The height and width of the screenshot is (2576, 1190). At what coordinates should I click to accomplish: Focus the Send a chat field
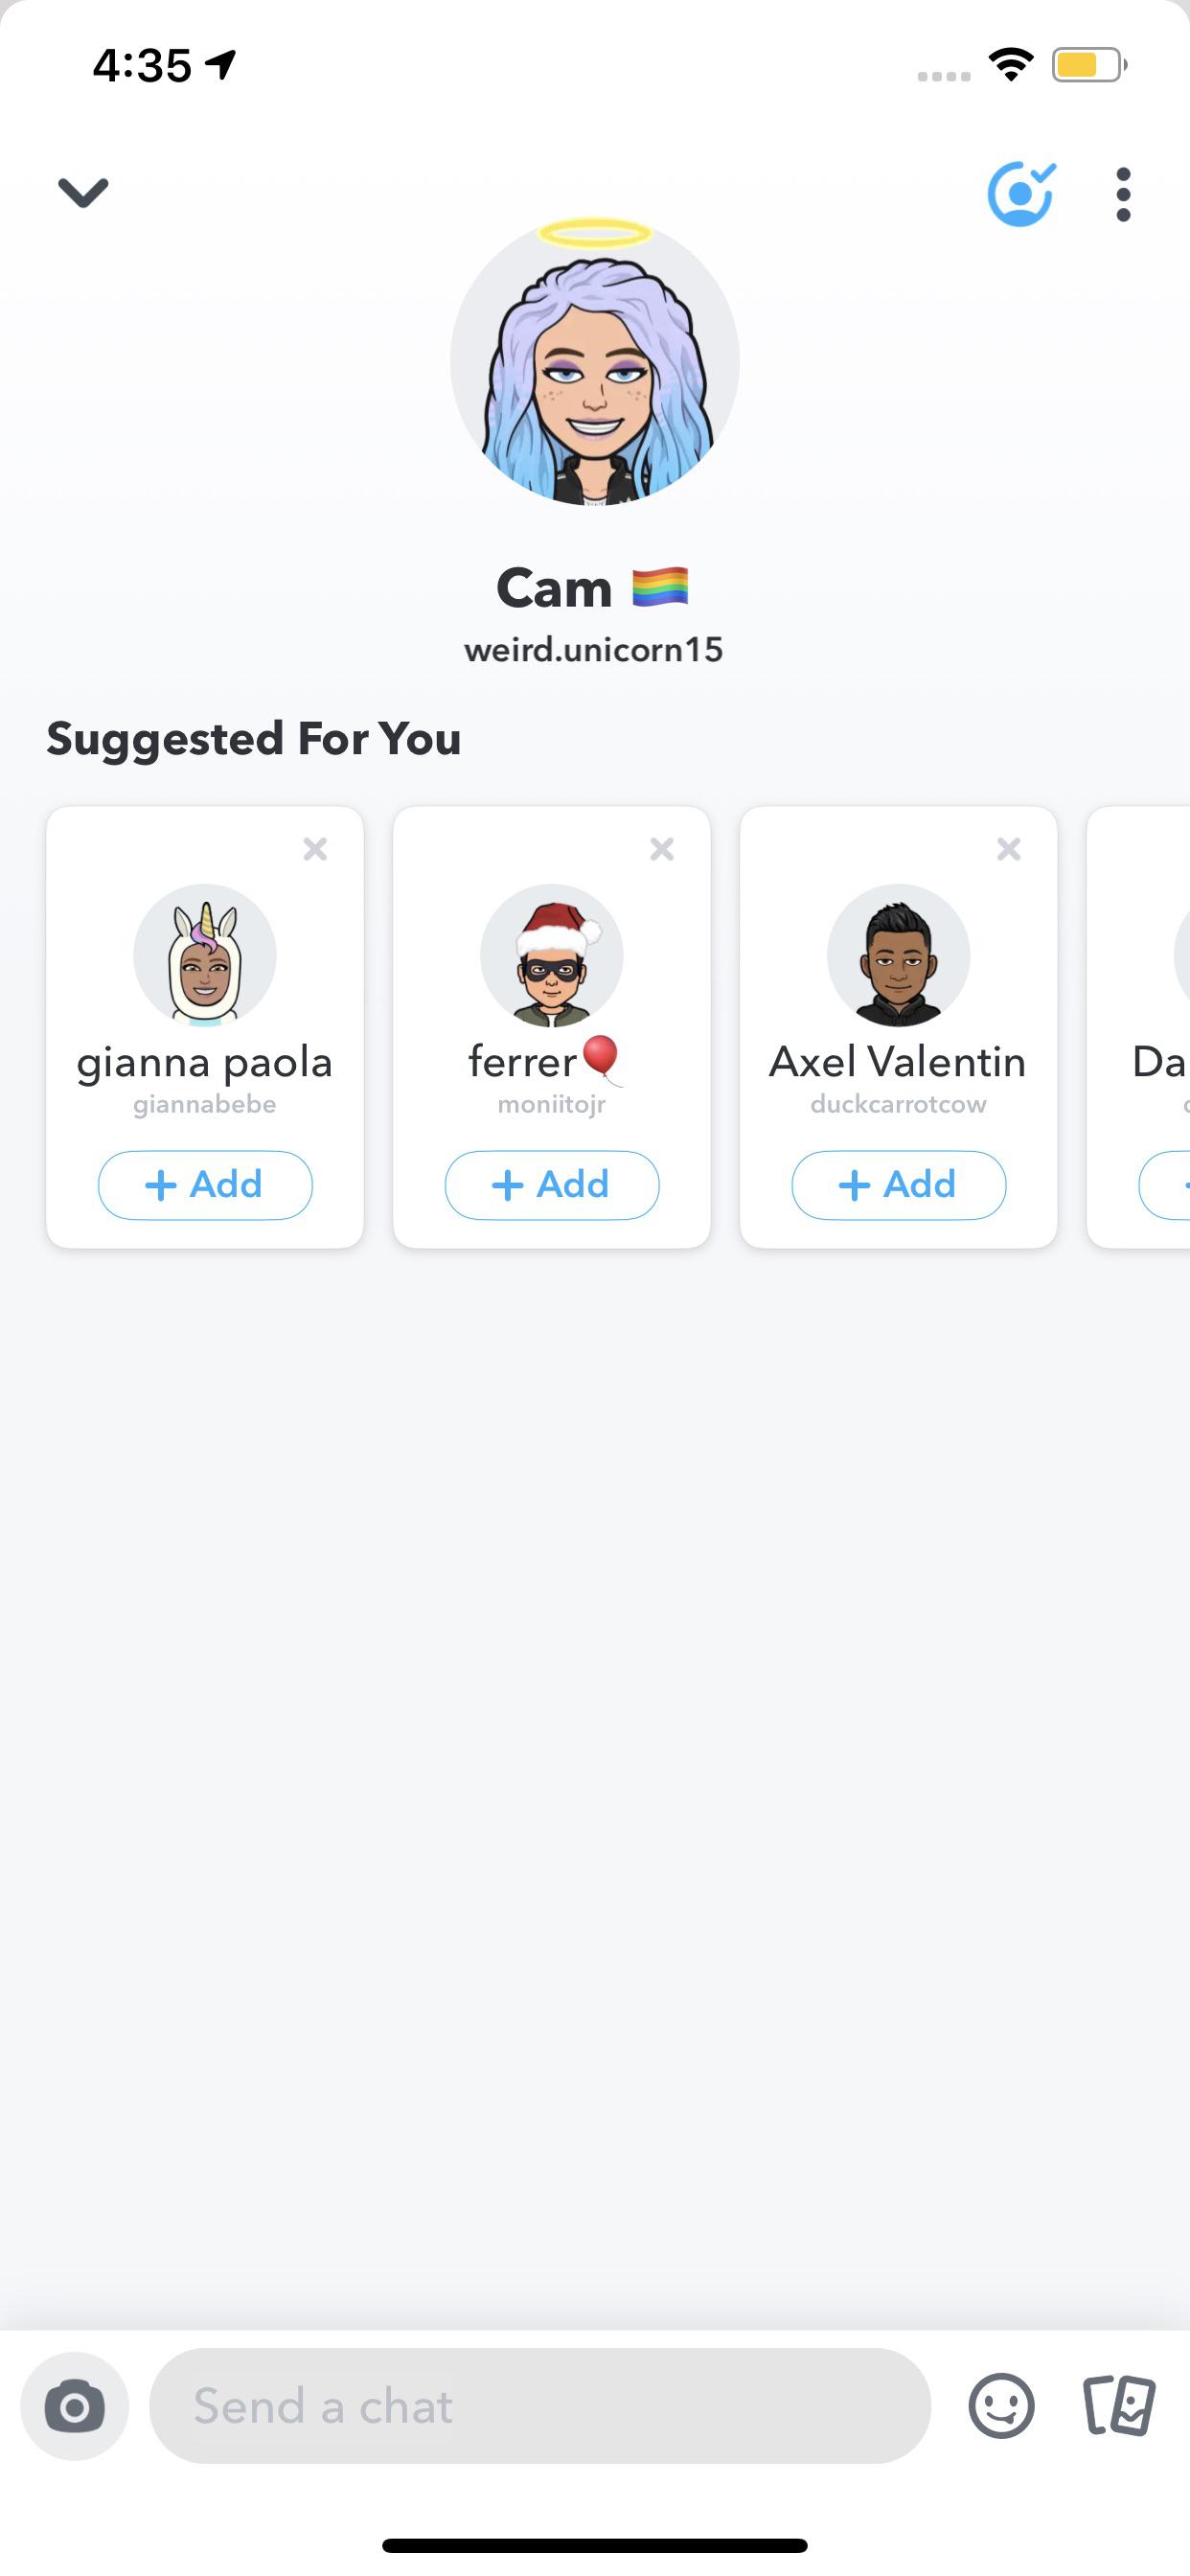point(540,2406)
